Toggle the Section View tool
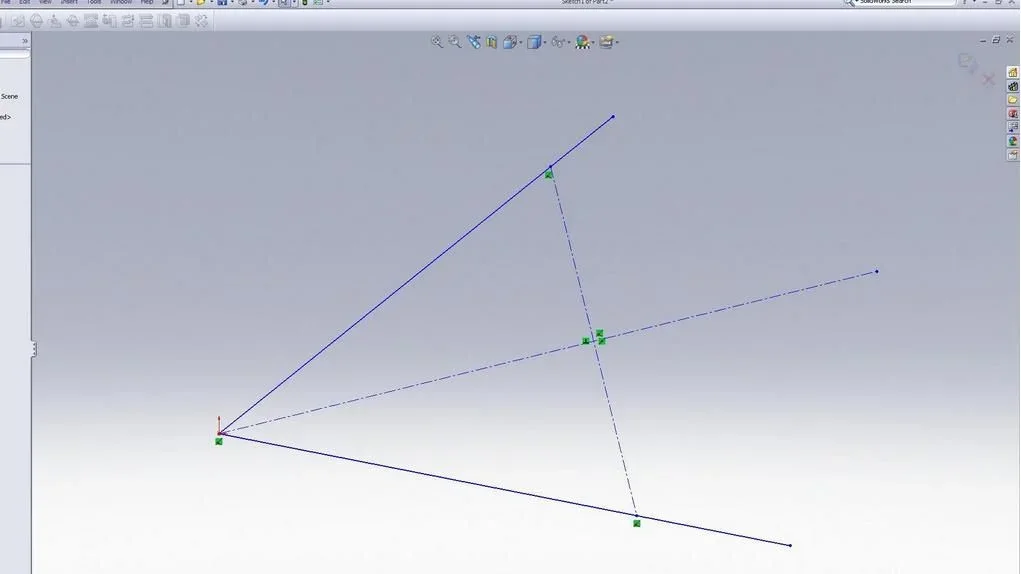Screen dimensions: 1021x574 tap(492, 42)
